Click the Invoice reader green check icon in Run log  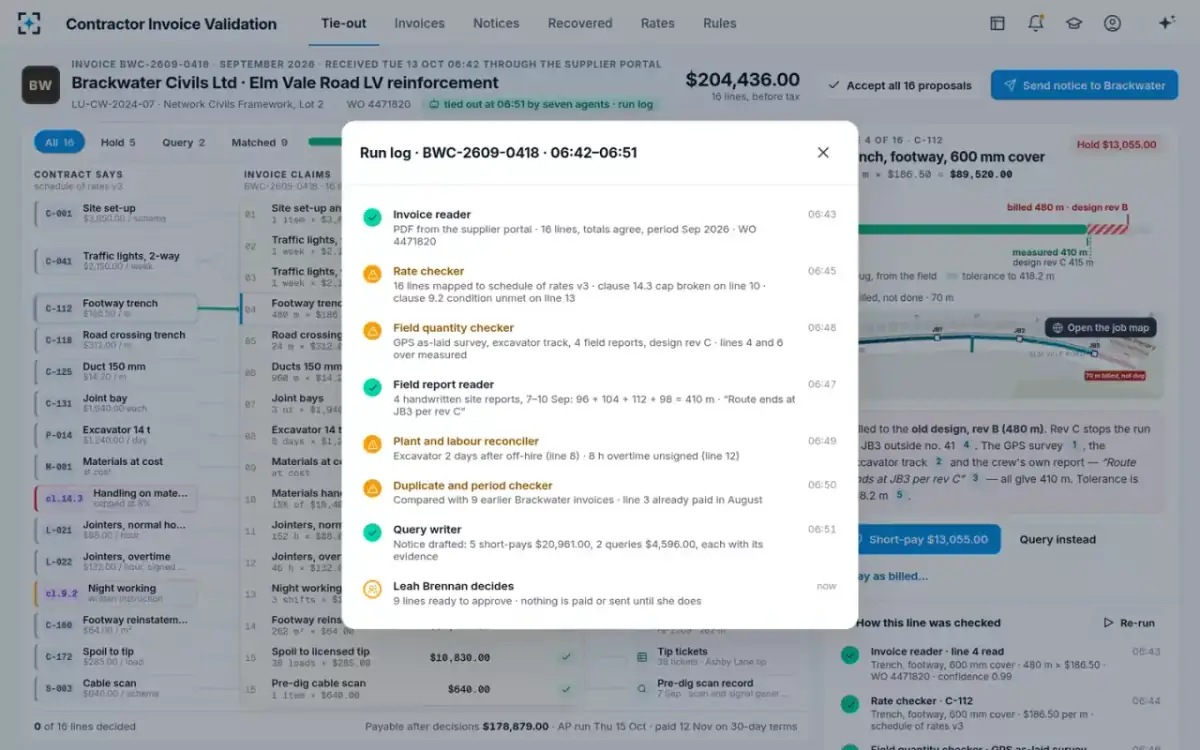[x=372, y=216]
